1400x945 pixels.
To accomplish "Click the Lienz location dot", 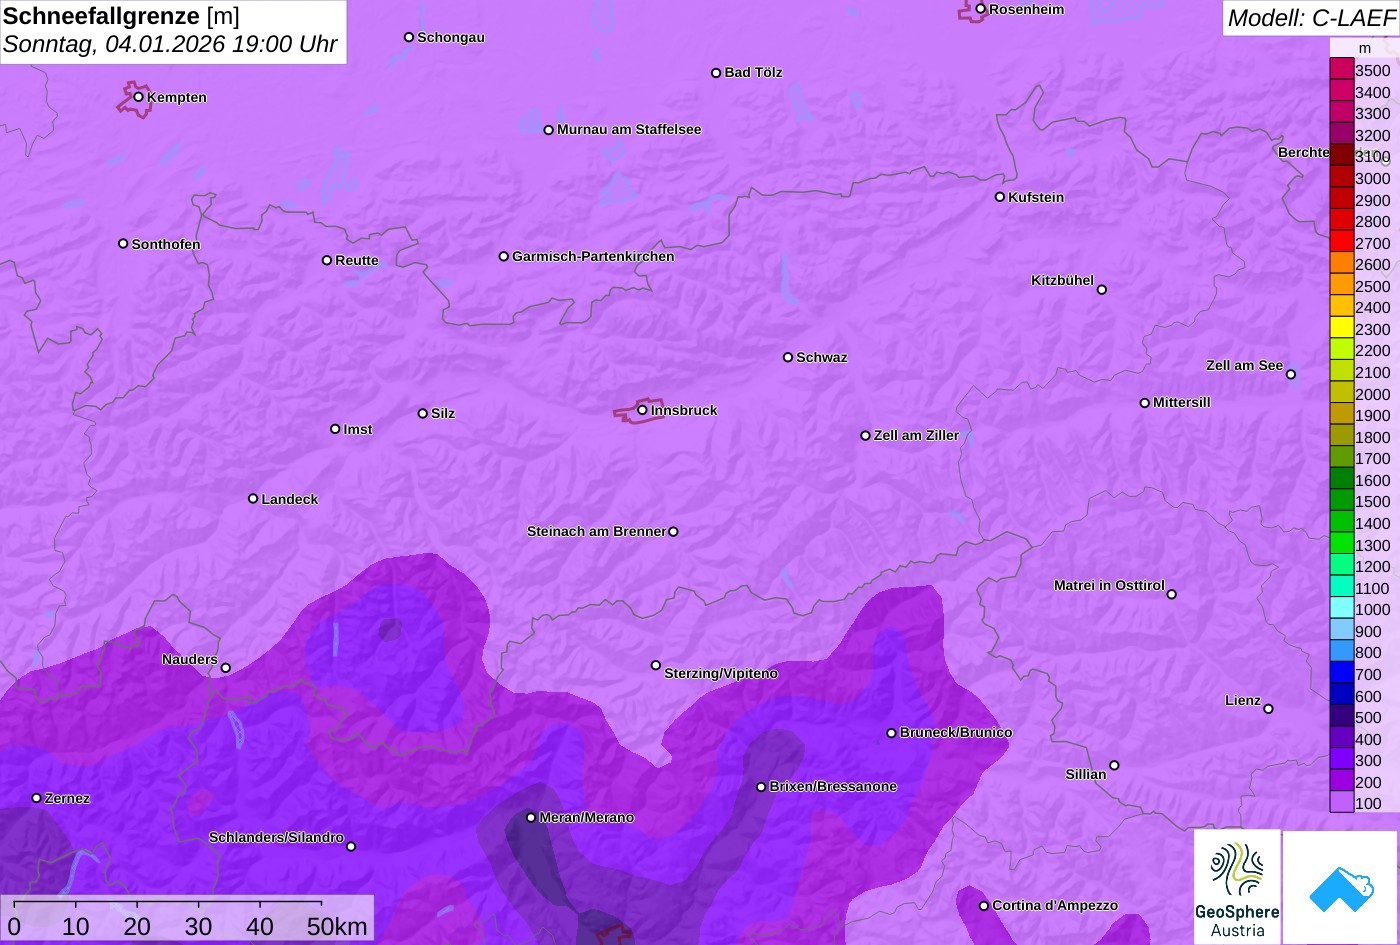I will [1268, 709].
